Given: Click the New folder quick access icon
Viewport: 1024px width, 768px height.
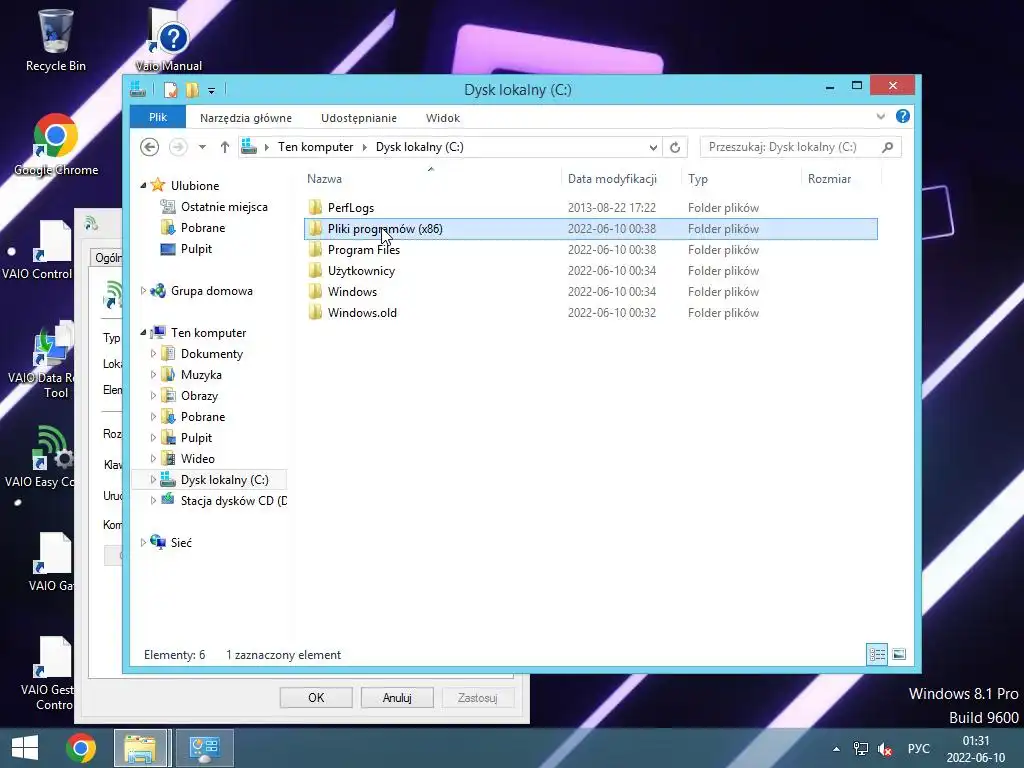Looking at the screenshot, I should (192, 89).
